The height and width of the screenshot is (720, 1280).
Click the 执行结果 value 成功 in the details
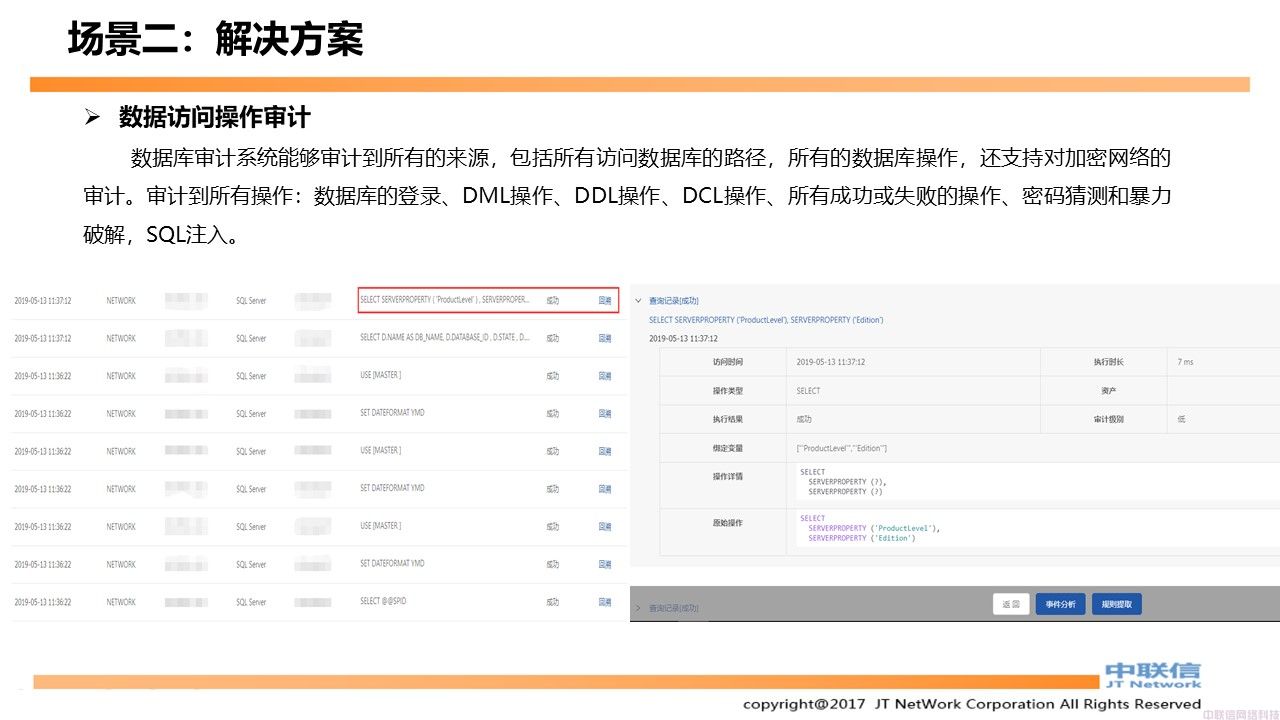click(804, 420)
